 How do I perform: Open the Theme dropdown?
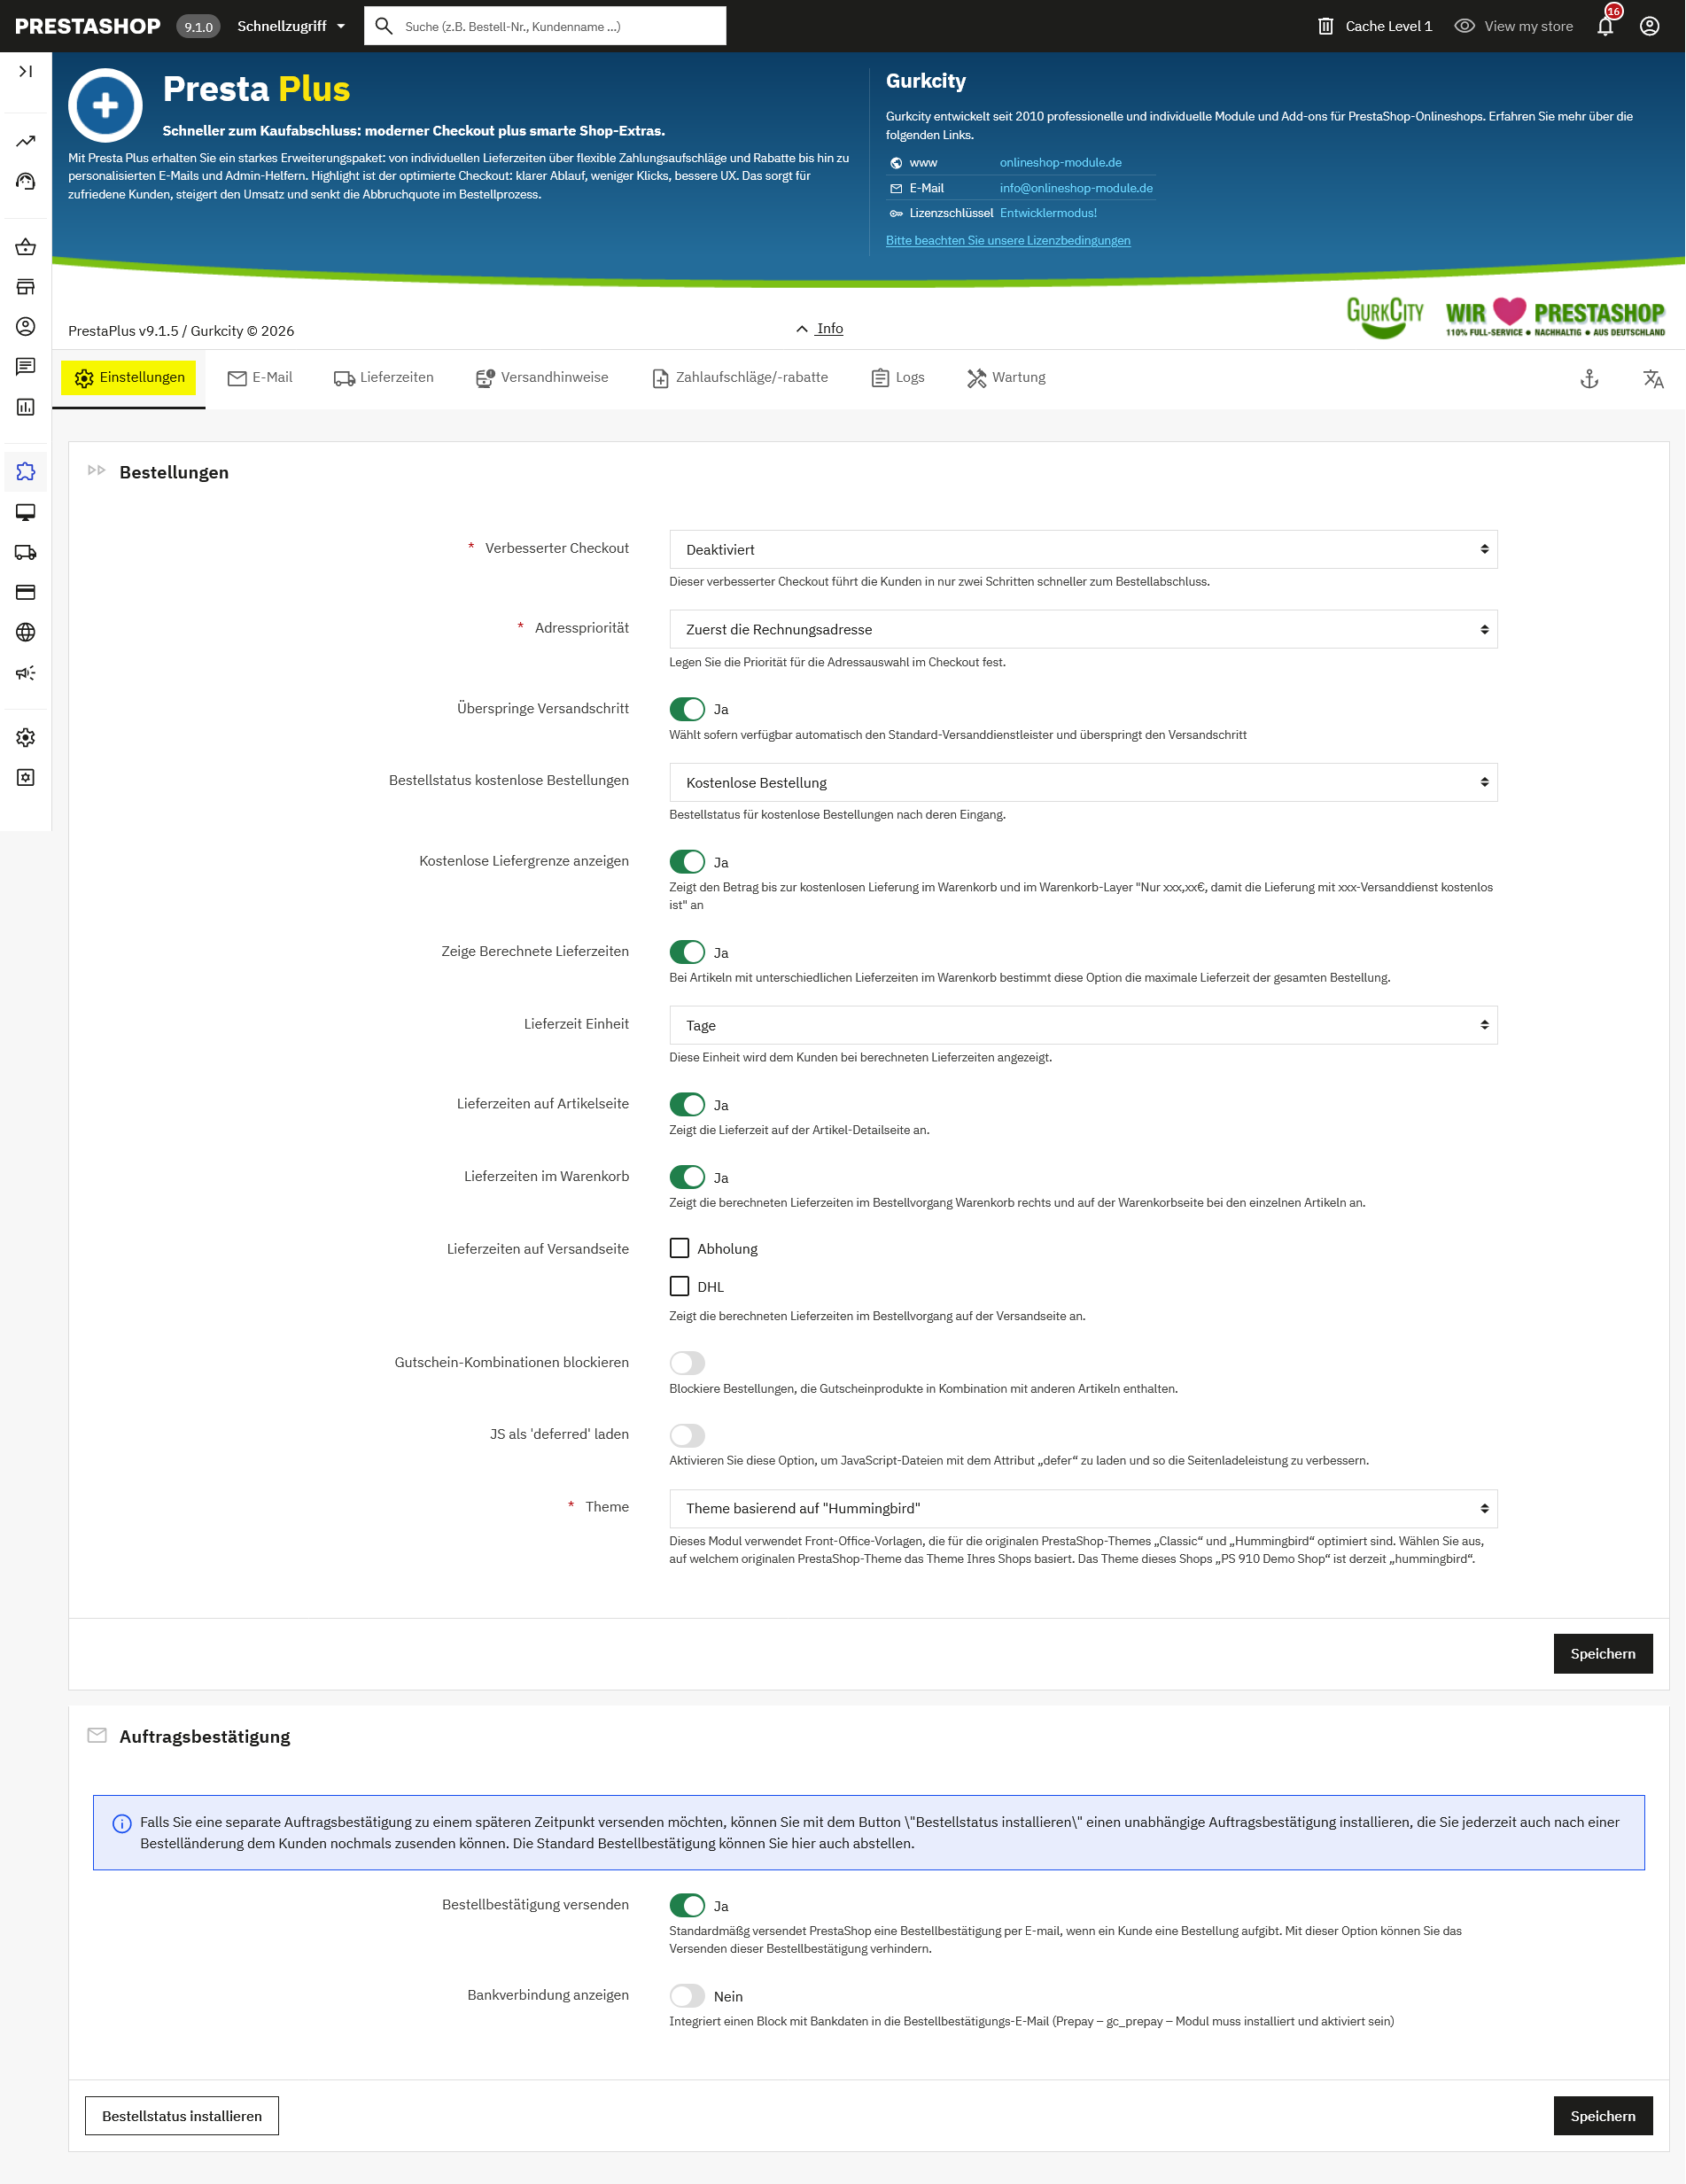pos(1084,1508)
